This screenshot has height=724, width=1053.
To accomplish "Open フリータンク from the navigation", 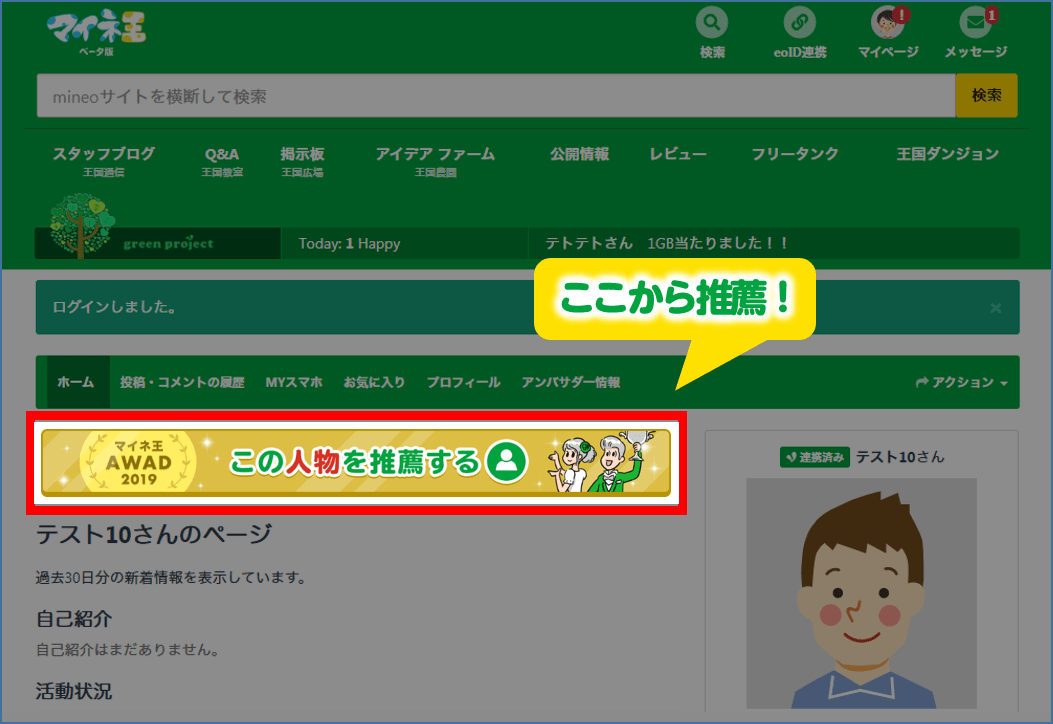I will click(x=795, y=154).
